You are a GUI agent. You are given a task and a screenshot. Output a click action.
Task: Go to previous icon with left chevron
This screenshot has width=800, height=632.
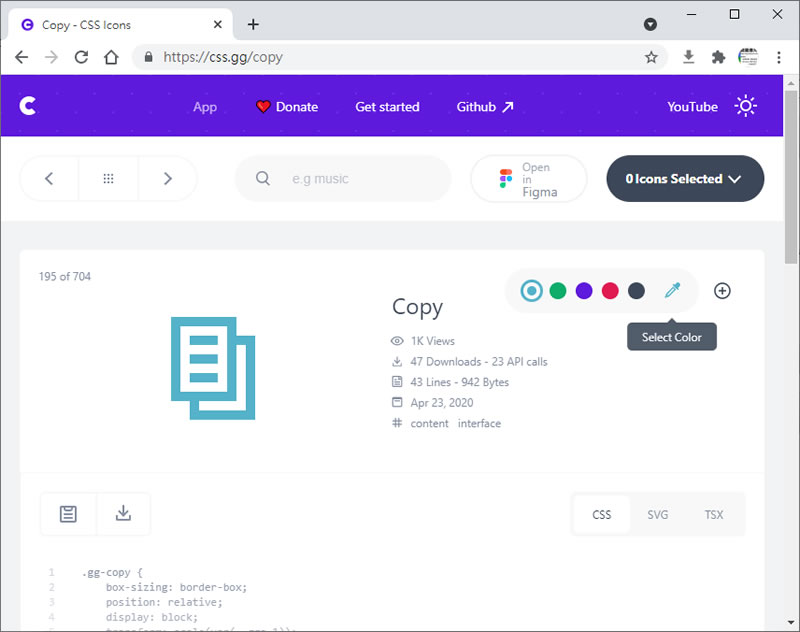49,179
